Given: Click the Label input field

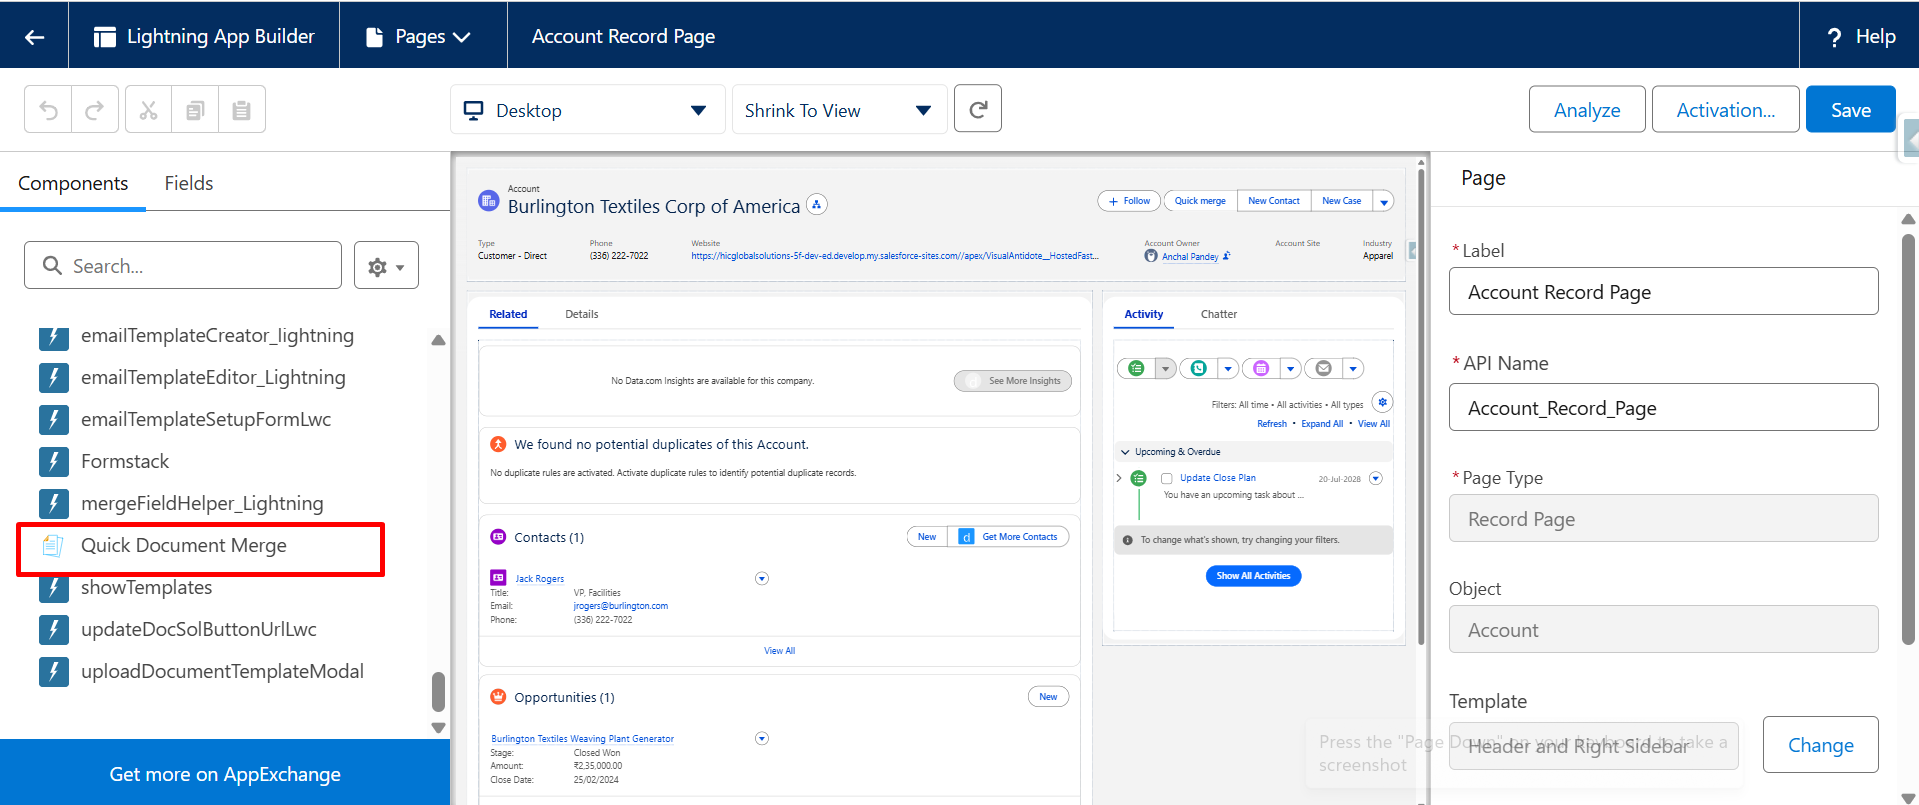Looking at the screenshot, I should (1663, 292).
